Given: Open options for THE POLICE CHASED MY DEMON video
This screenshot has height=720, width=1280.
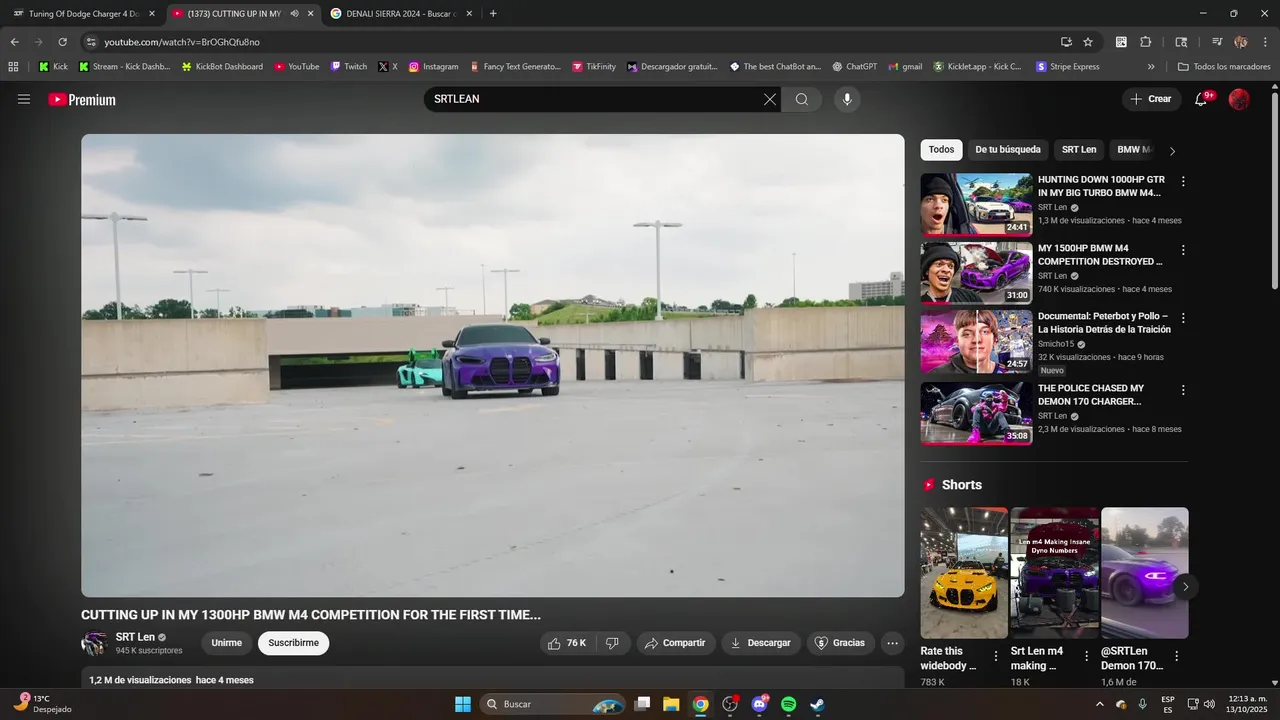Looking at the screenshot, I should (x=1183, y=390).
